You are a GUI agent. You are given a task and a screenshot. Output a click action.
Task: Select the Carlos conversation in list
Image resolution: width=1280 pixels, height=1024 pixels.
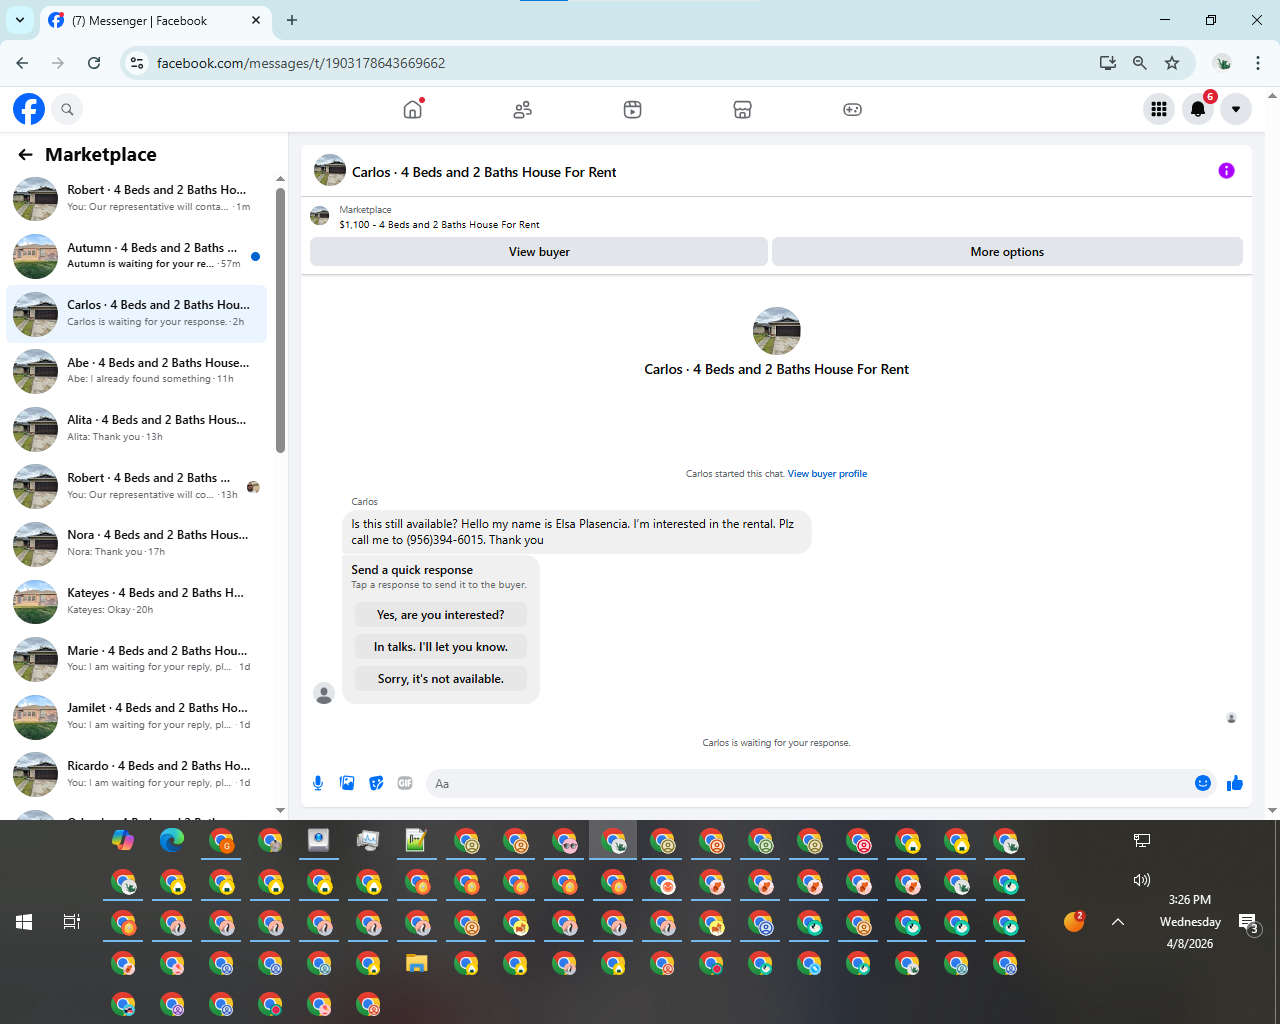[137, 314]
